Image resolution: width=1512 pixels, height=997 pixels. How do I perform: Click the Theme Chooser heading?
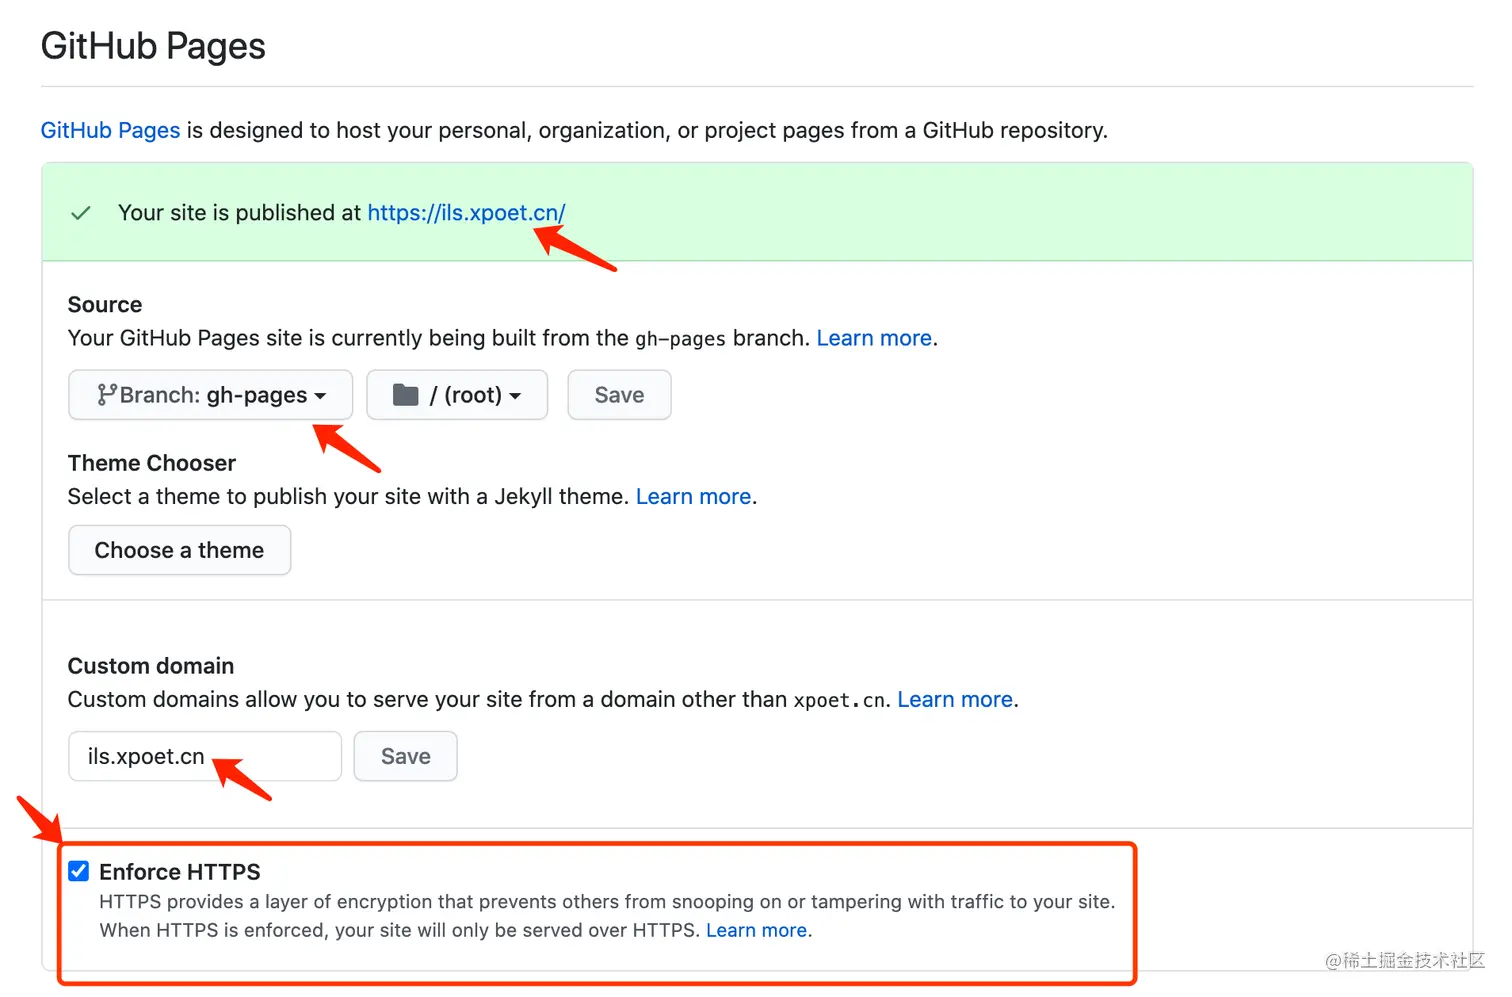(x=152, y=463)
